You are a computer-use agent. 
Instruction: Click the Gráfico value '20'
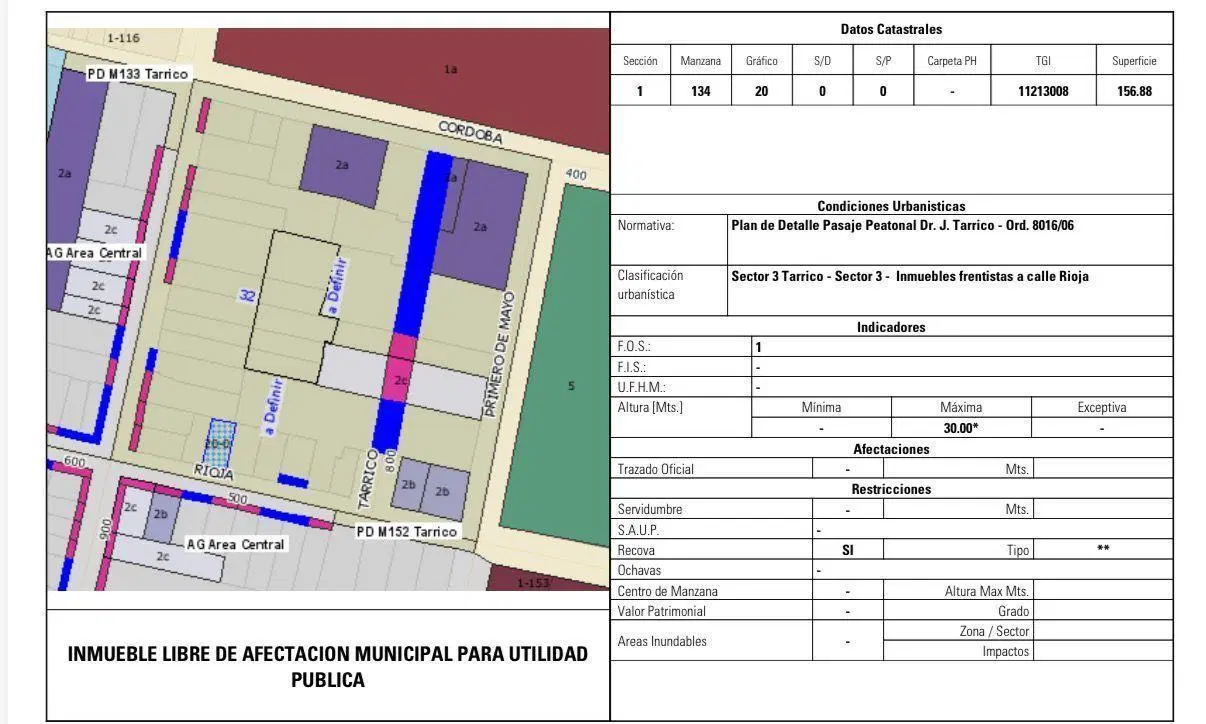pyautogui.click(x=762, y=91)
